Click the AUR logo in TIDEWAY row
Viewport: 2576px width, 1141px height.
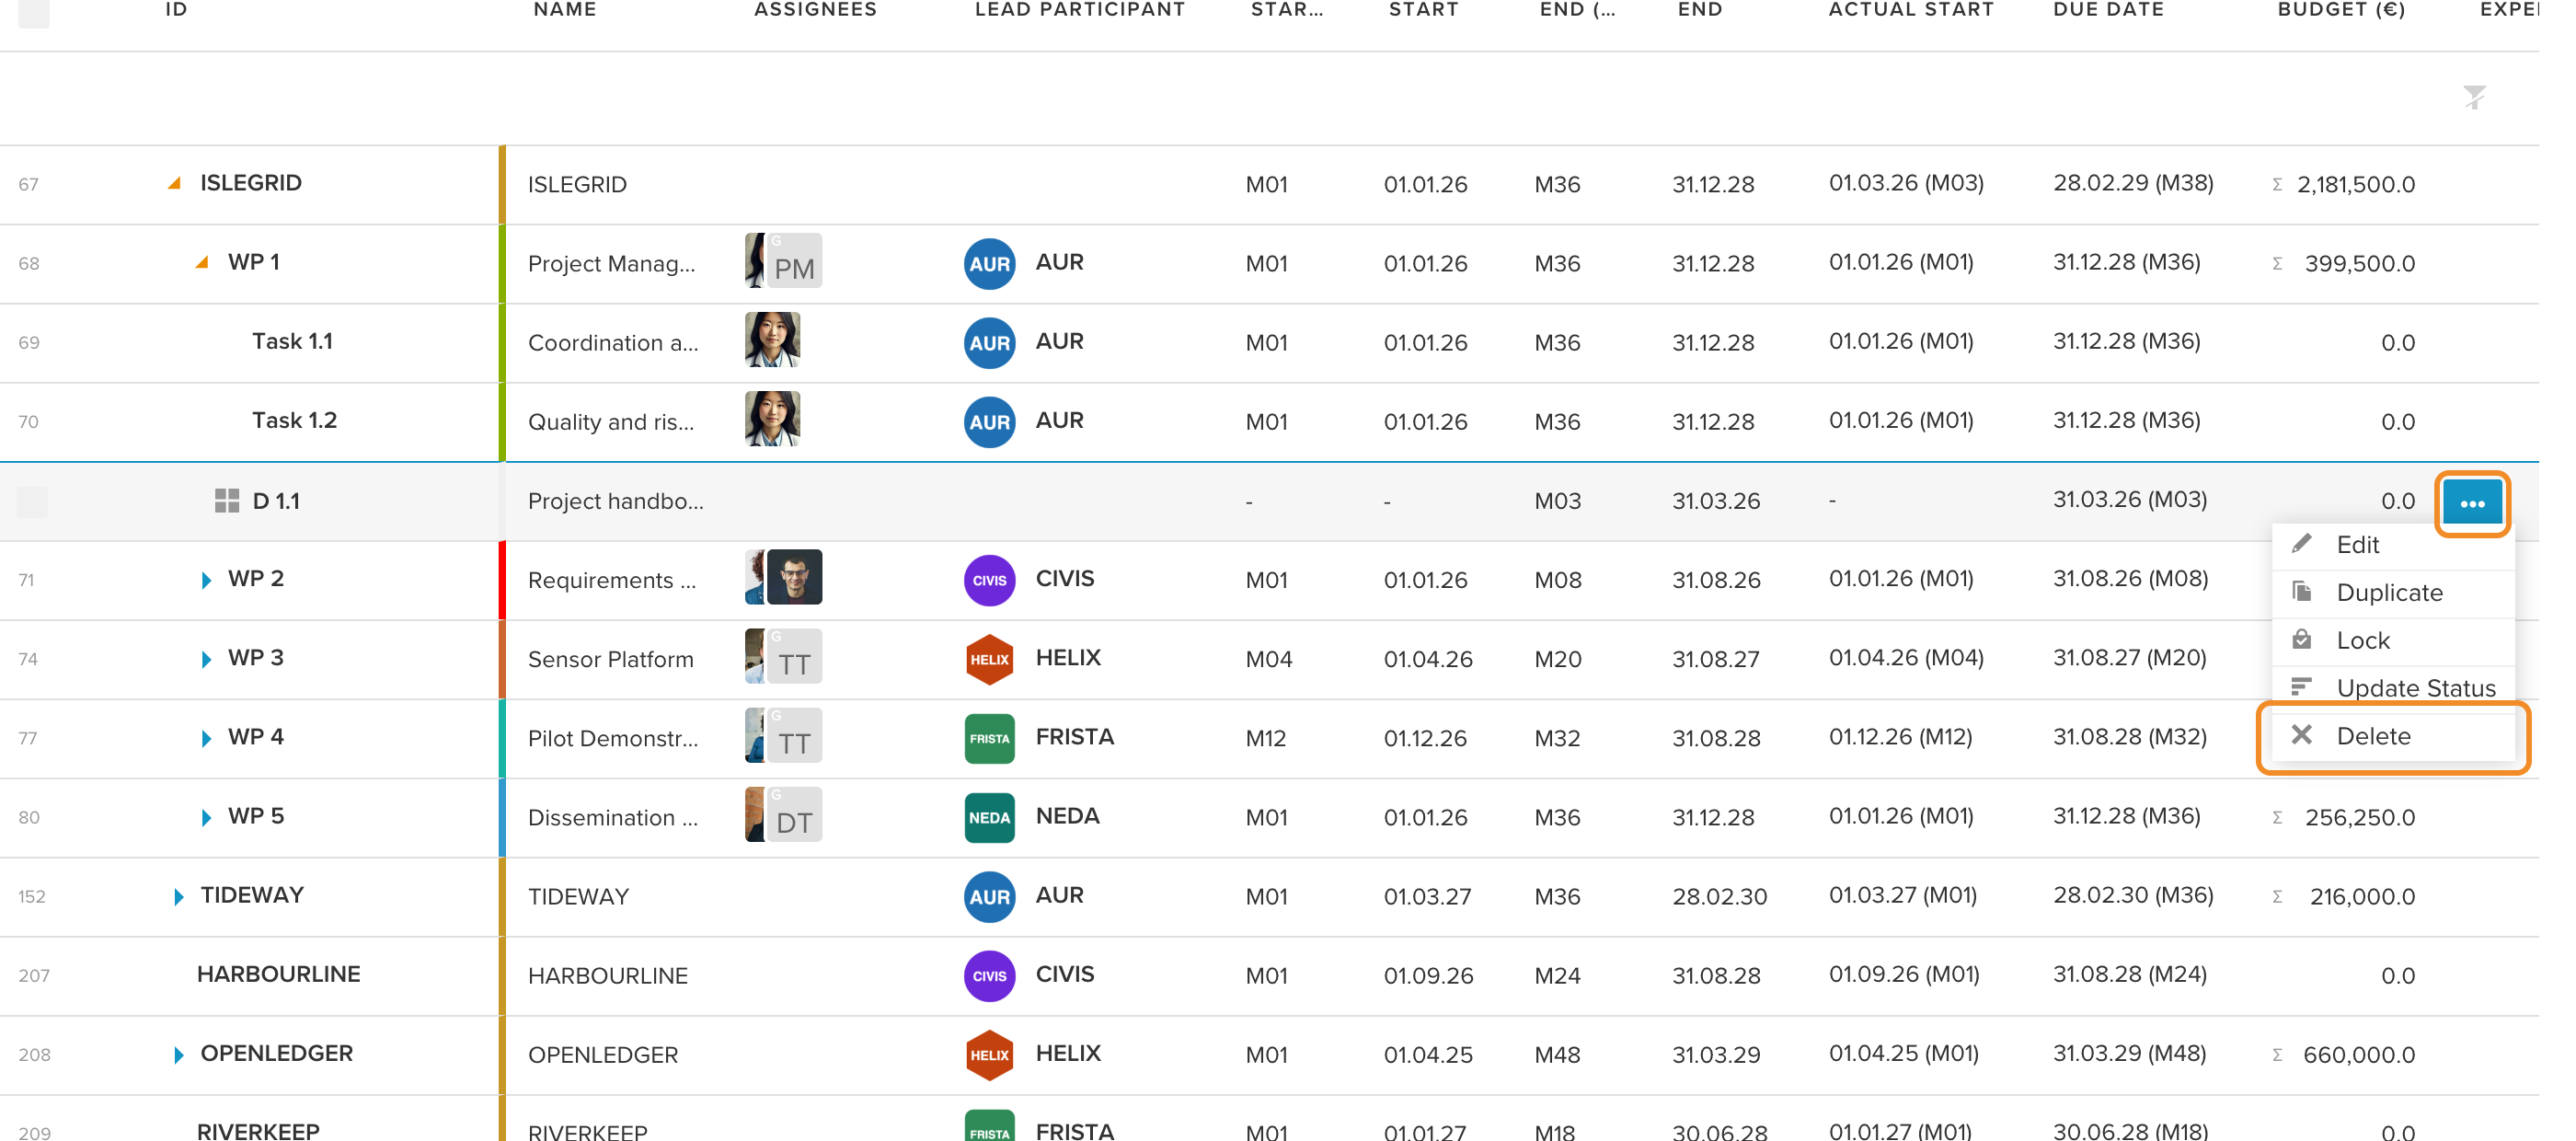989,896
